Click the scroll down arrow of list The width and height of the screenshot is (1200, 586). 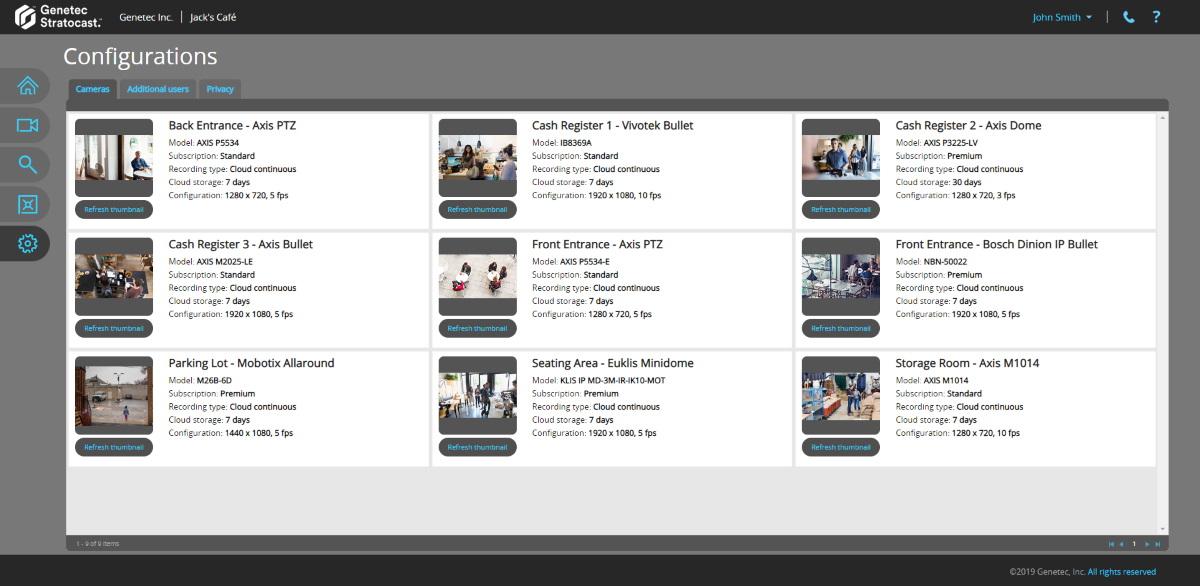[x=1163, y=529]
